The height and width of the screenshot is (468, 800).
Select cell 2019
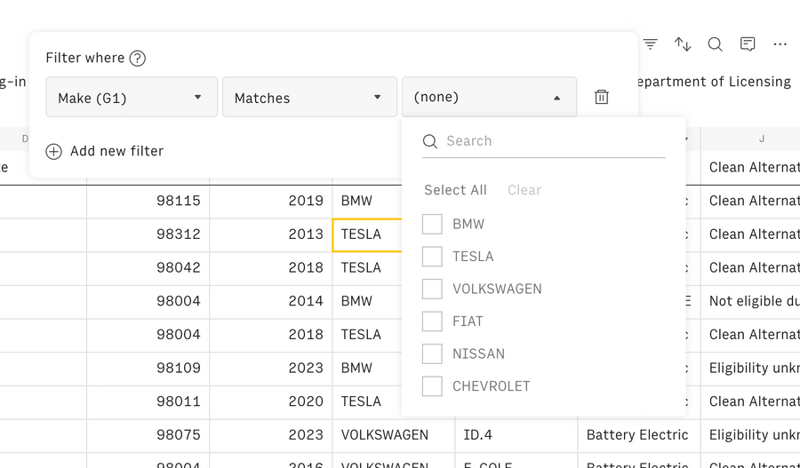click(x=271, y=201)
